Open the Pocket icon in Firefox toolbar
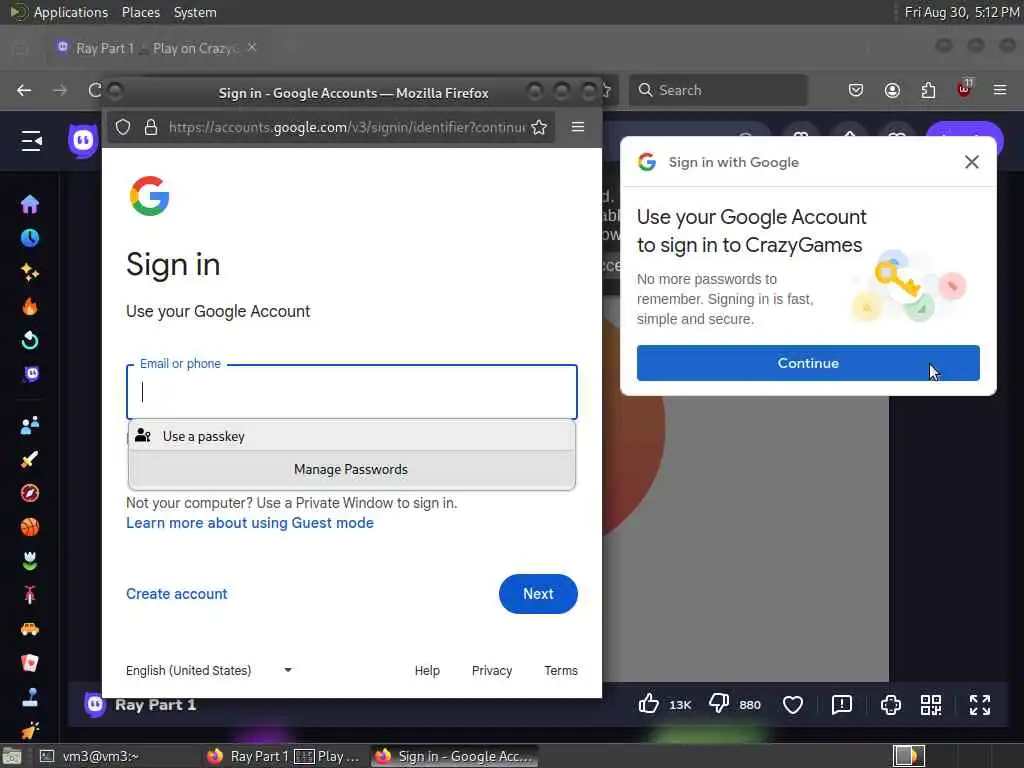 (856, 90)
